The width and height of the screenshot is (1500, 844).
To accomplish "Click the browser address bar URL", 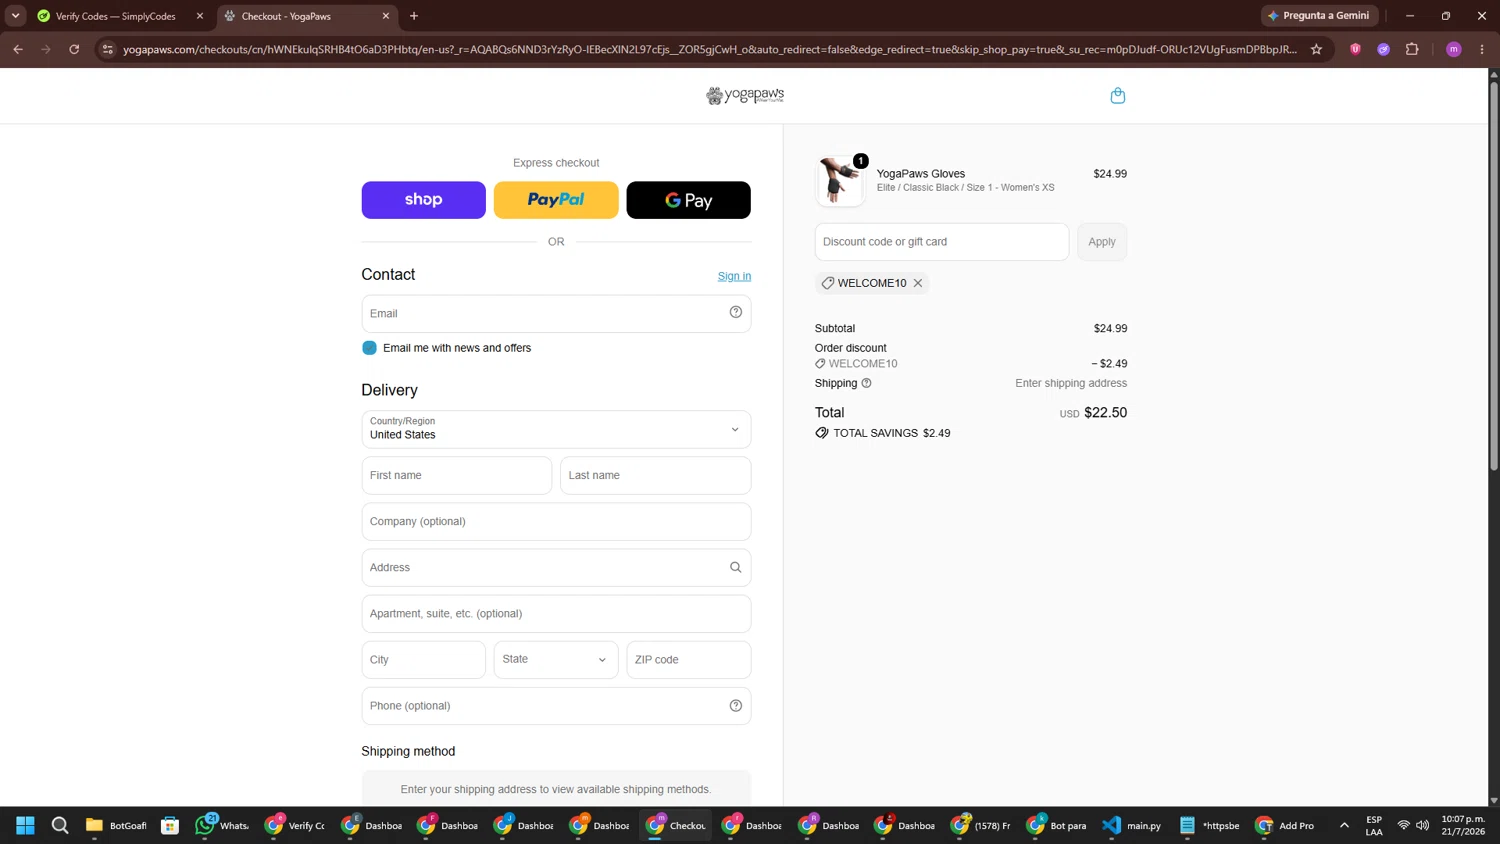I will (710, 49).
